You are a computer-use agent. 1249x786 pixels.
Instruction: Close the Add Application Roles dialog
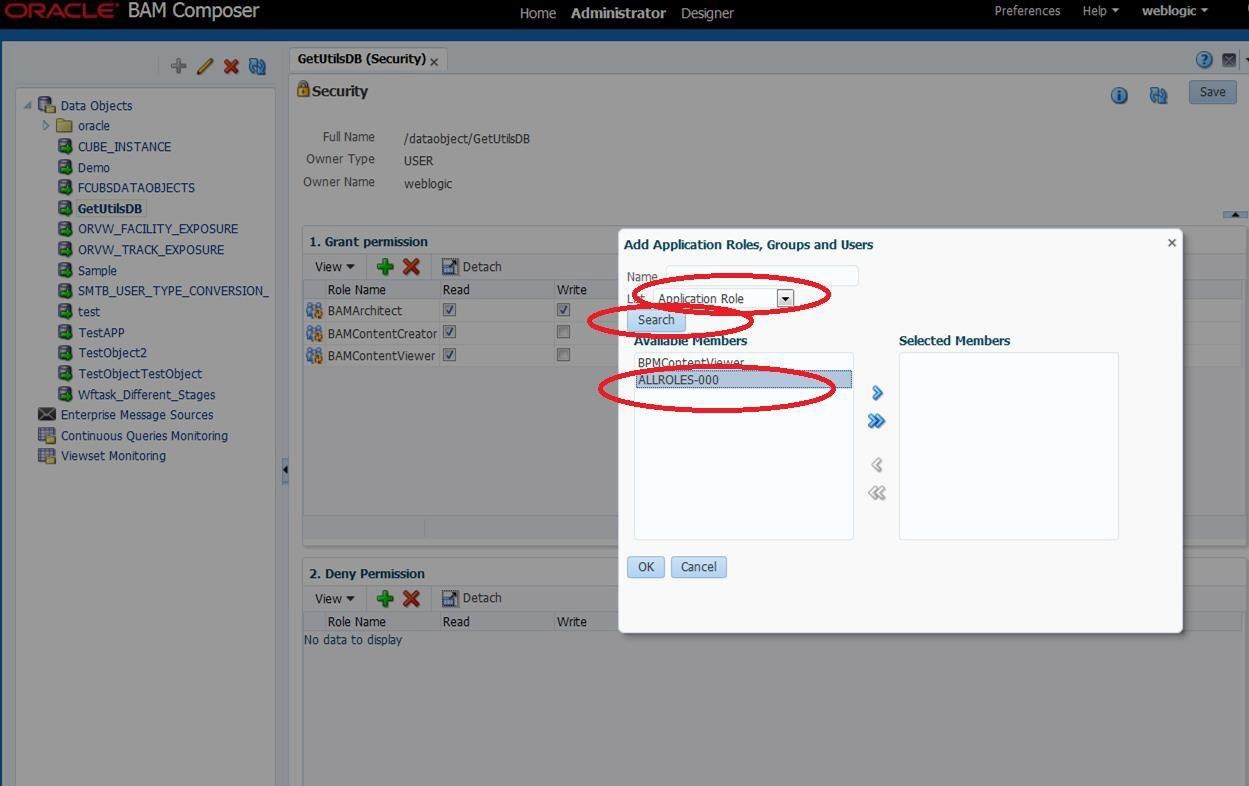[1172, 242]
